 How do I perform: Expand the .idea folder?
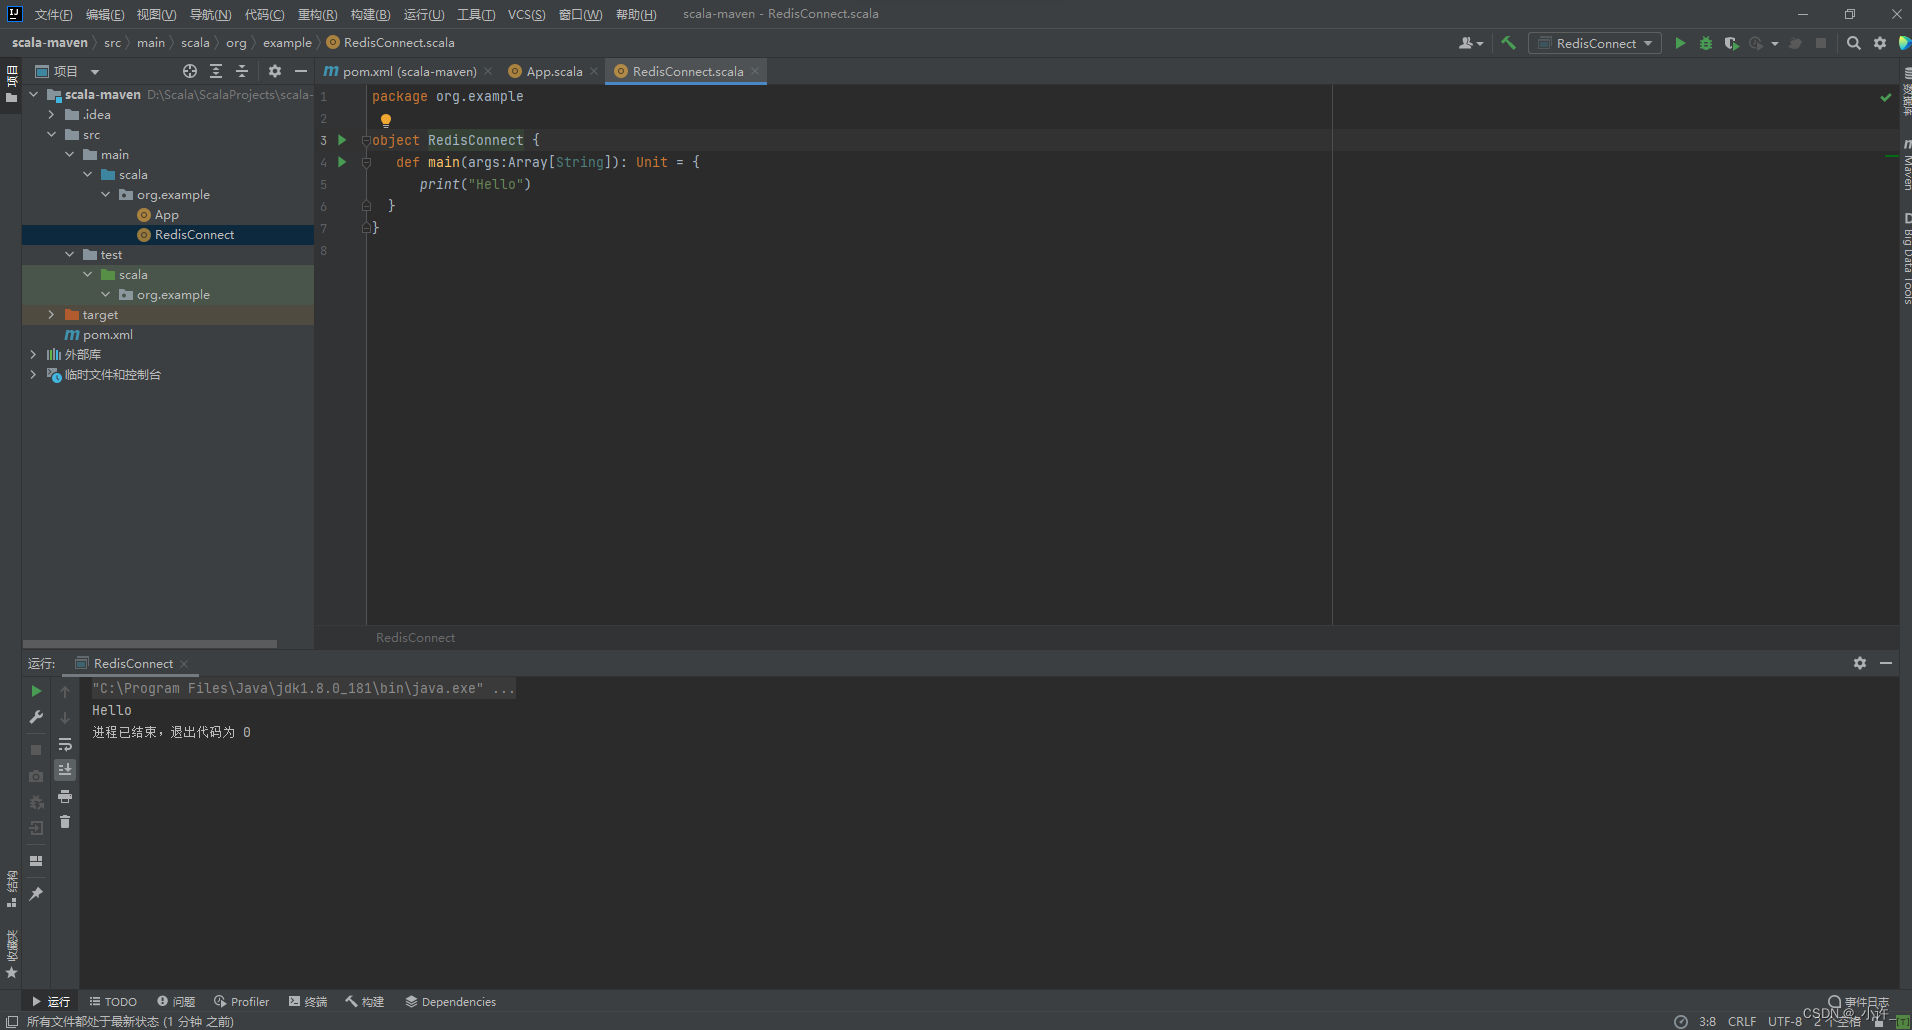click(x=52, y=114)
